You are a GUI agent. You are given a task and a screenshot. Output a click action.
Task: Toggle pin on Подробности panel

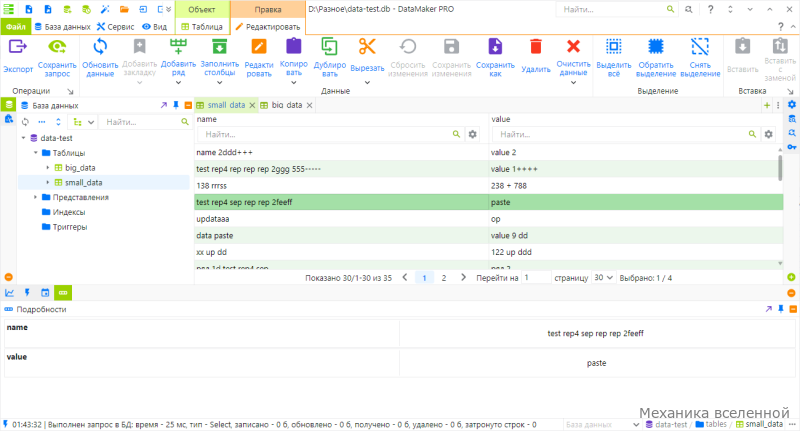[781, 309]
